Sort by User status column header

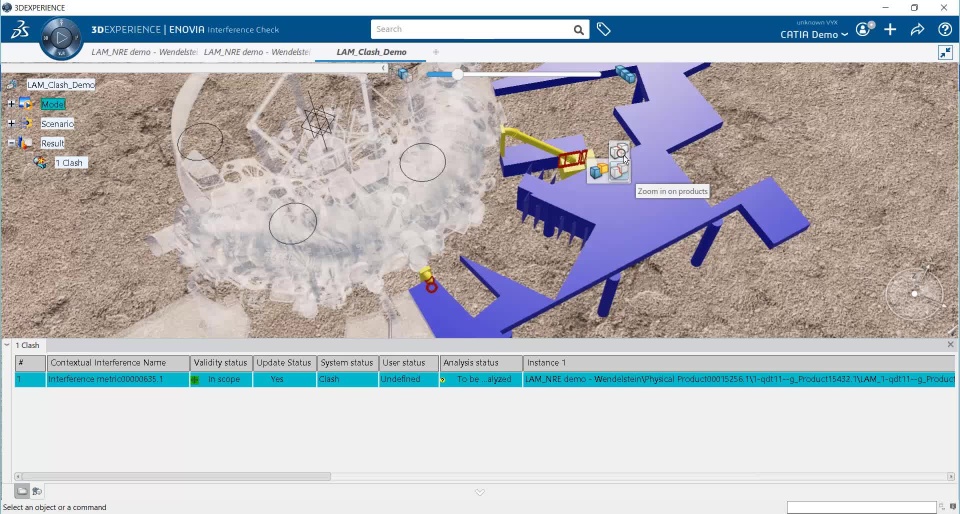409,363
